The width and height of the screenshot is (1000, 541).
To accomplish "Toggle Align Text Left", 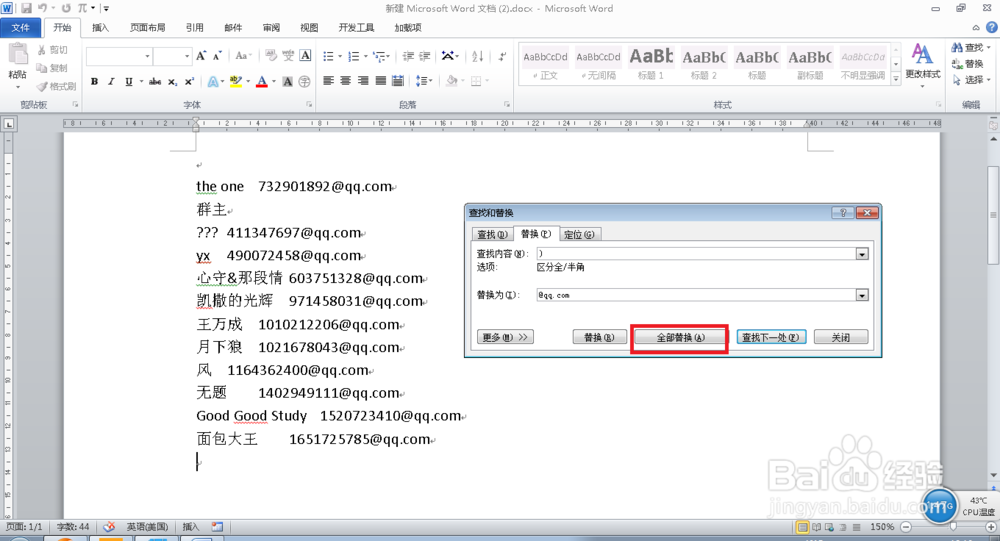I will [x=328, y=81].
